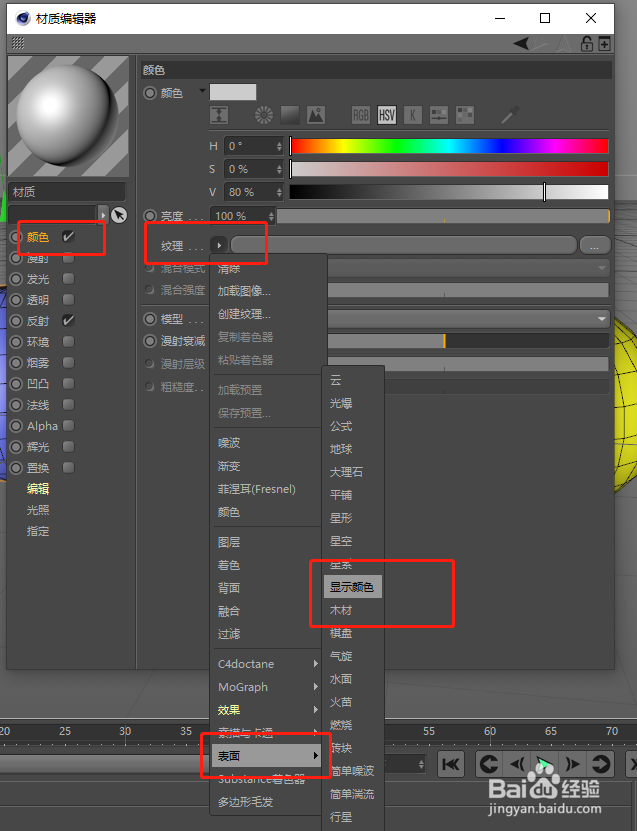The height and width of the screenshot is (831, 637).
Task: Expand the C4doctane submenu
Action: tap(268, 664)
